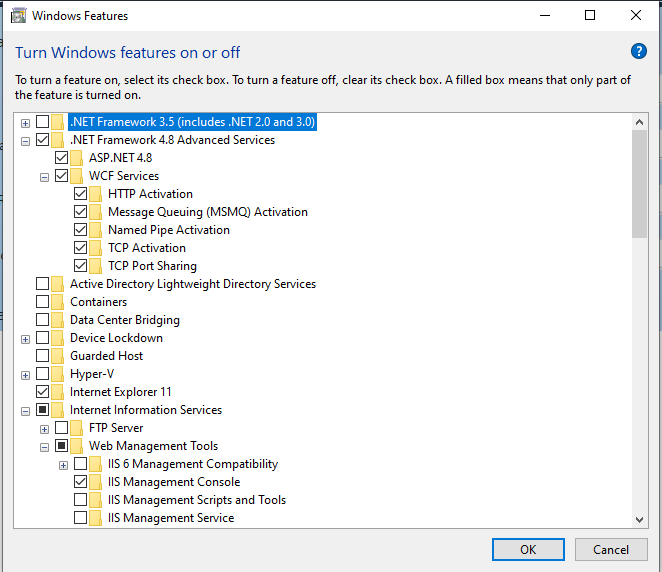Click the Cancel button
Viewport: 662px width, 572px height.
(x=610, y=549)
